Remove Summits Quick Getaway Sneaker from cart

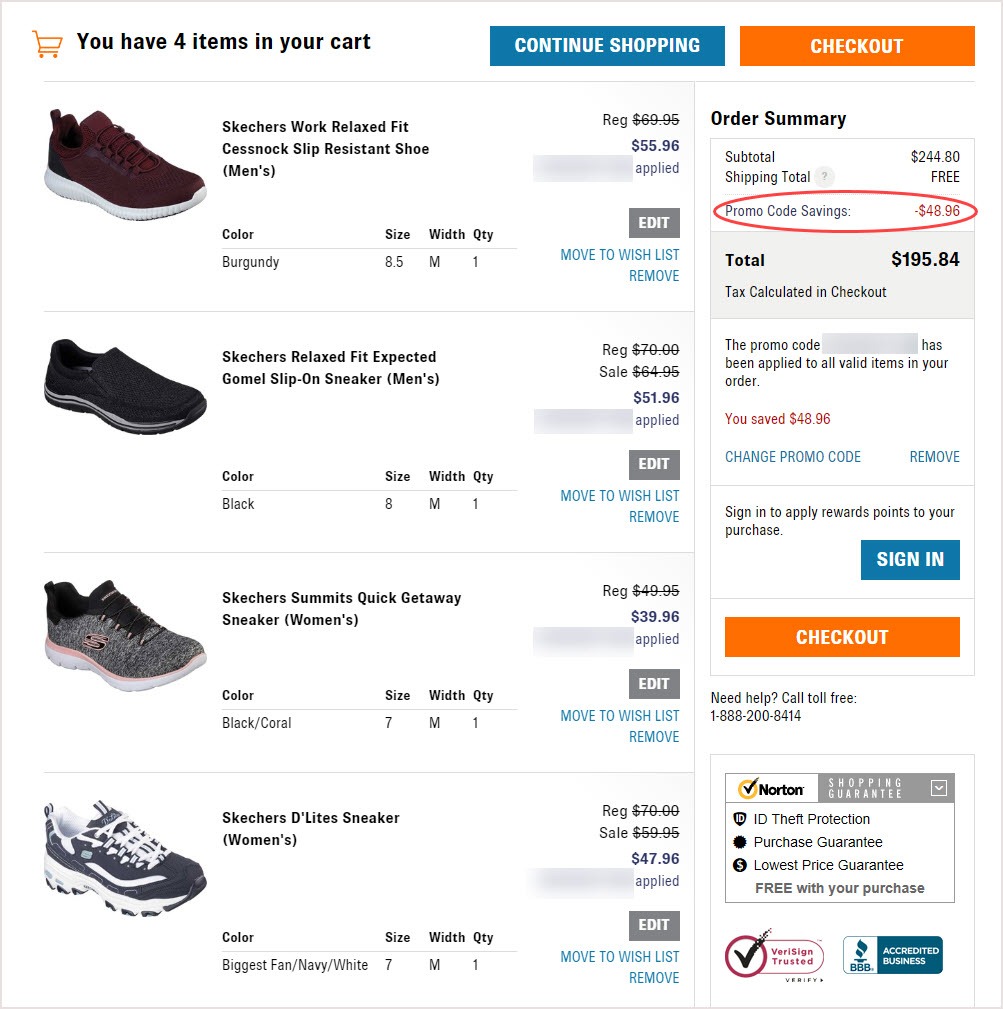(x=654, y=737)
